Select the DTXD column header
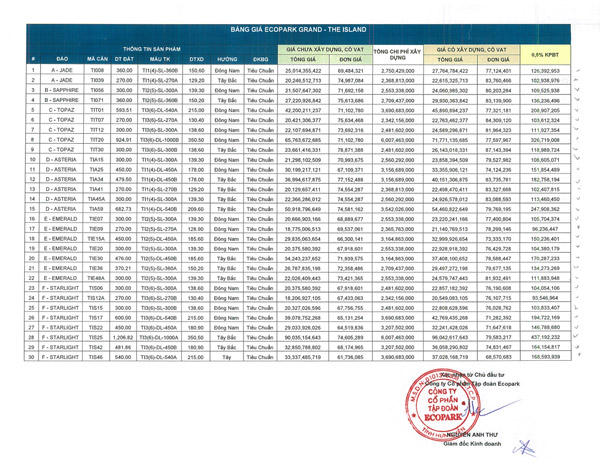 click(x=196, y=59)
